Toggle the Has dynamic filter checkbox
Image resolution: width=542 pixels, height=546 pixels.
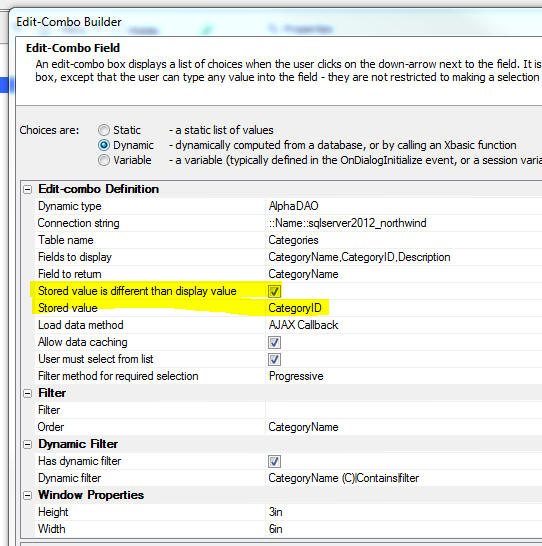[x=274, y=461]
